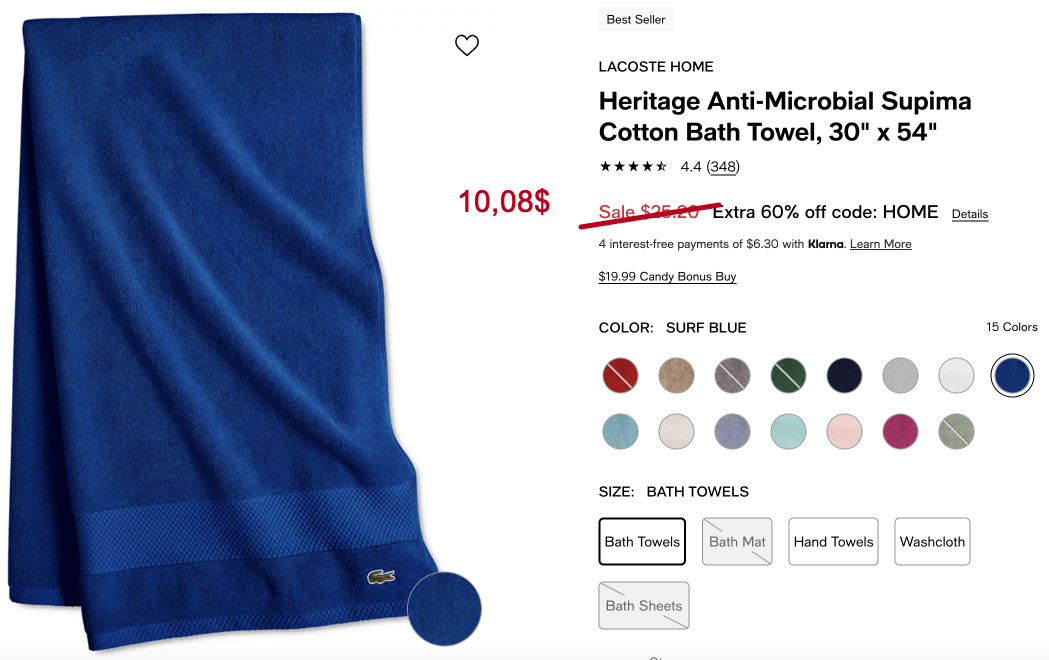Screen dimensions: 1049x660
Task: Open the 348 reviews link
Action: [x=723, y=167]
